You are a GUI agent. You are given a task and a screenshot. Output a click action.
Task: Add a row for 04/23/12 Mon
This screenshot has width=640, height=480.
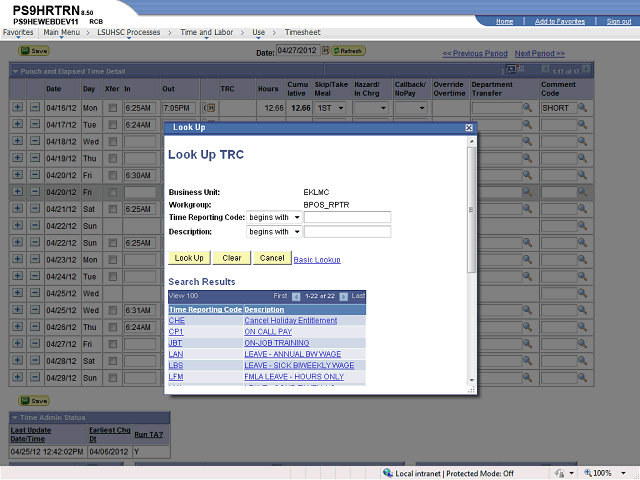[17, 259]
